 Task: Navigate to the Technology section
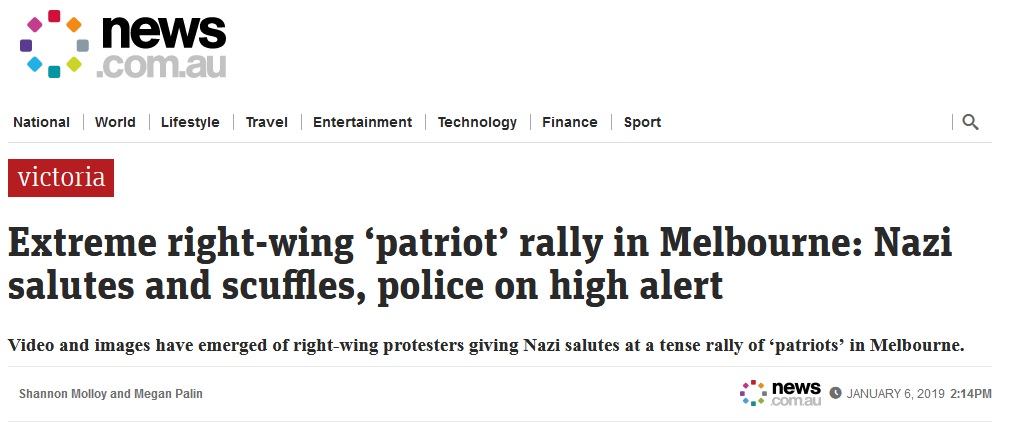click(x=477, y=122)
